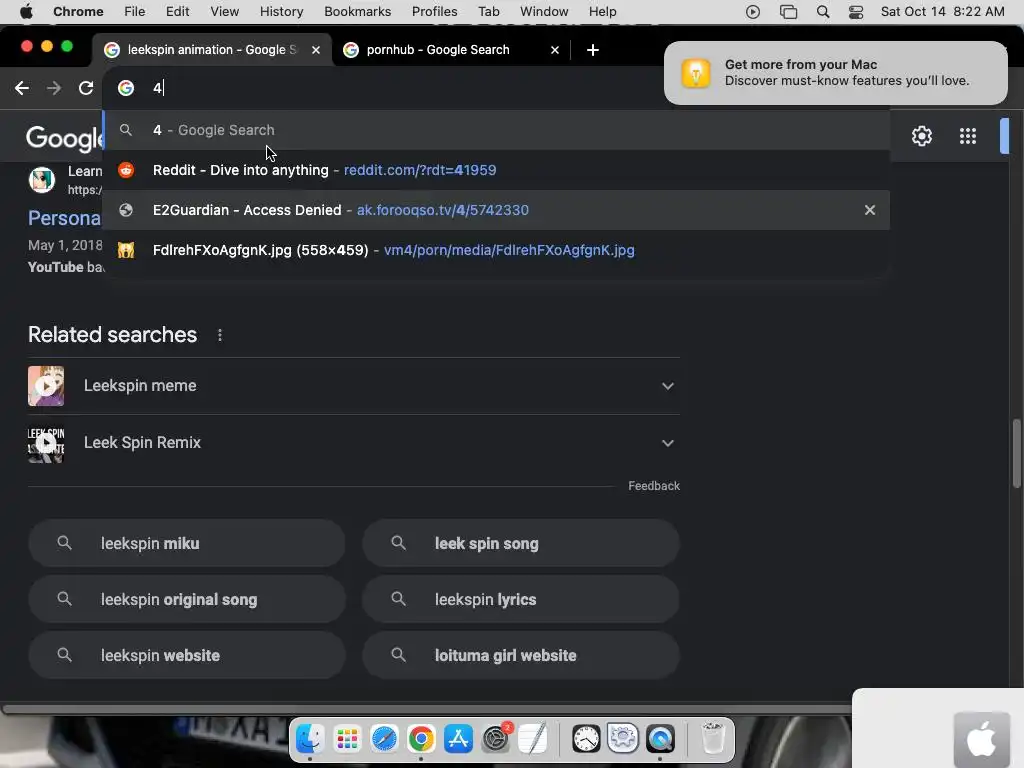Screen dimensions: 1024x768
Task: Open Finder in the dock
Action: click(310, 739)
